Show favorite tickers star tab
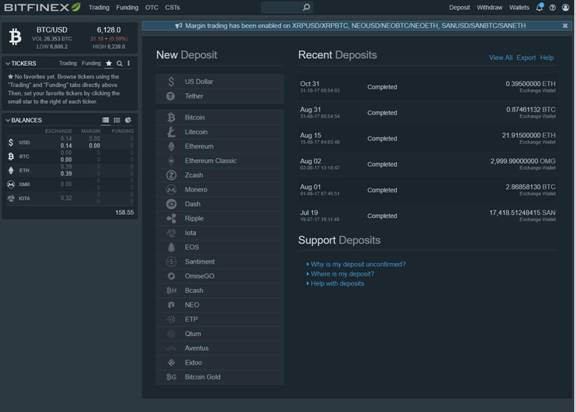The width and height of the screenshot is (576, 412). 109,64
